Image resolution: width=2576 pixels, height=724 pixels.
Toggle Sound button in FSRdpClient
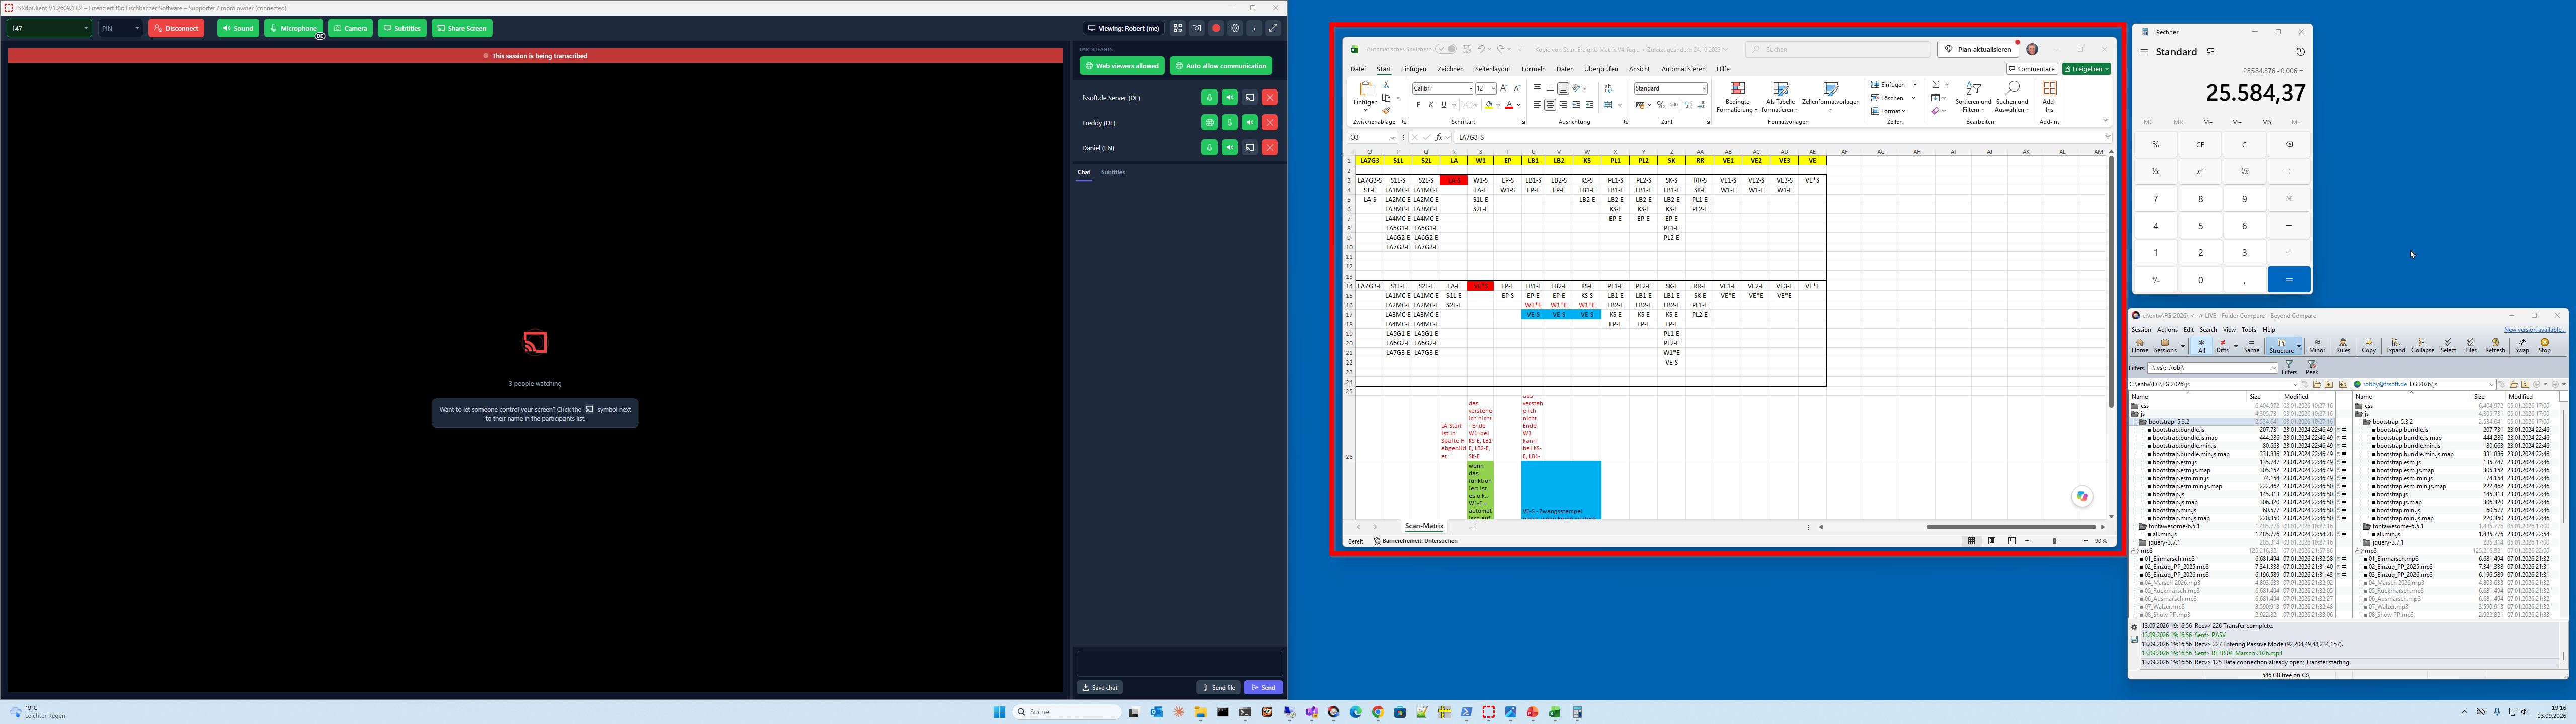tap(238, 28)
